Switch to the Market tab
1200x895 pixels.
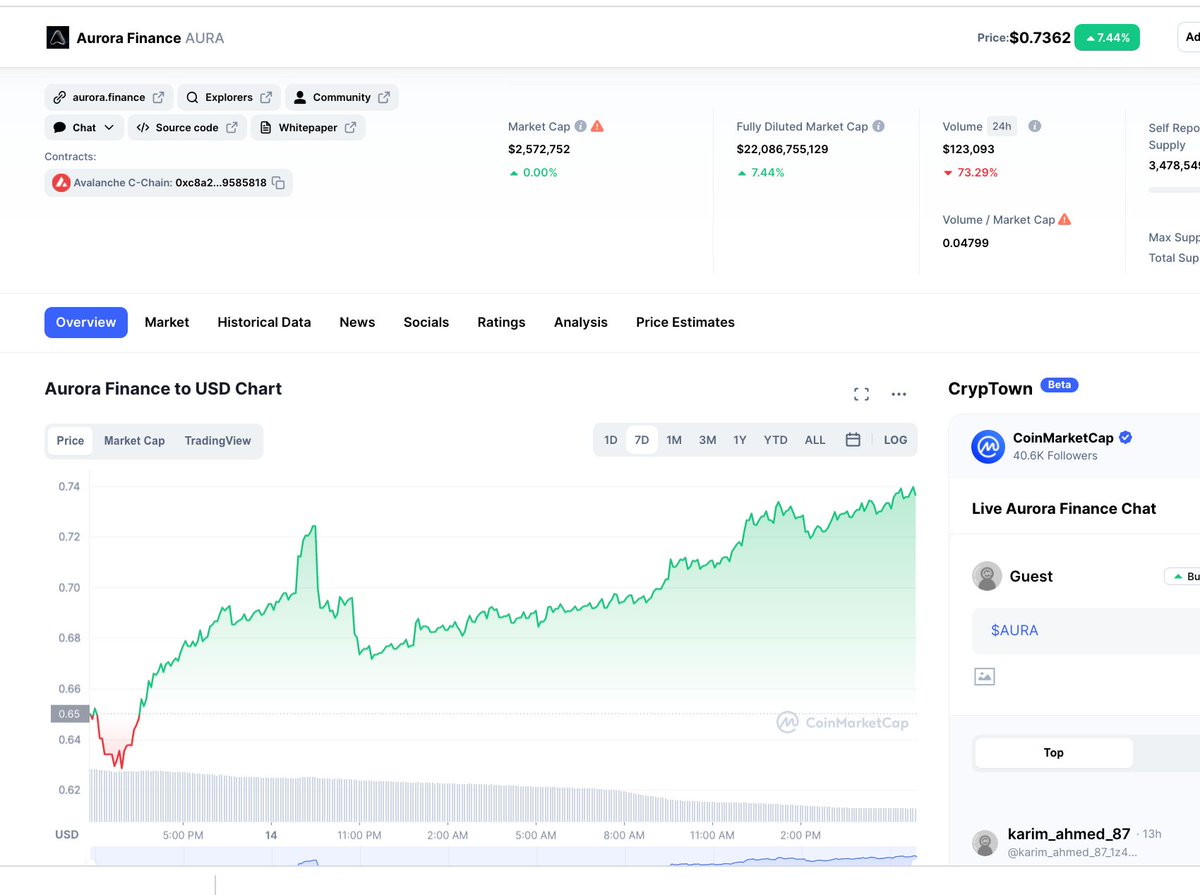(167, 322)
